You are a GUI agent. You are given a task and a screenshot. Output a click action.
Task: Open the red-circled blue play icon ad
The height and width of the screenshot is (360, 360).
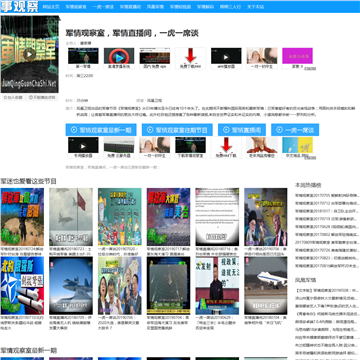tap(119, 56)
